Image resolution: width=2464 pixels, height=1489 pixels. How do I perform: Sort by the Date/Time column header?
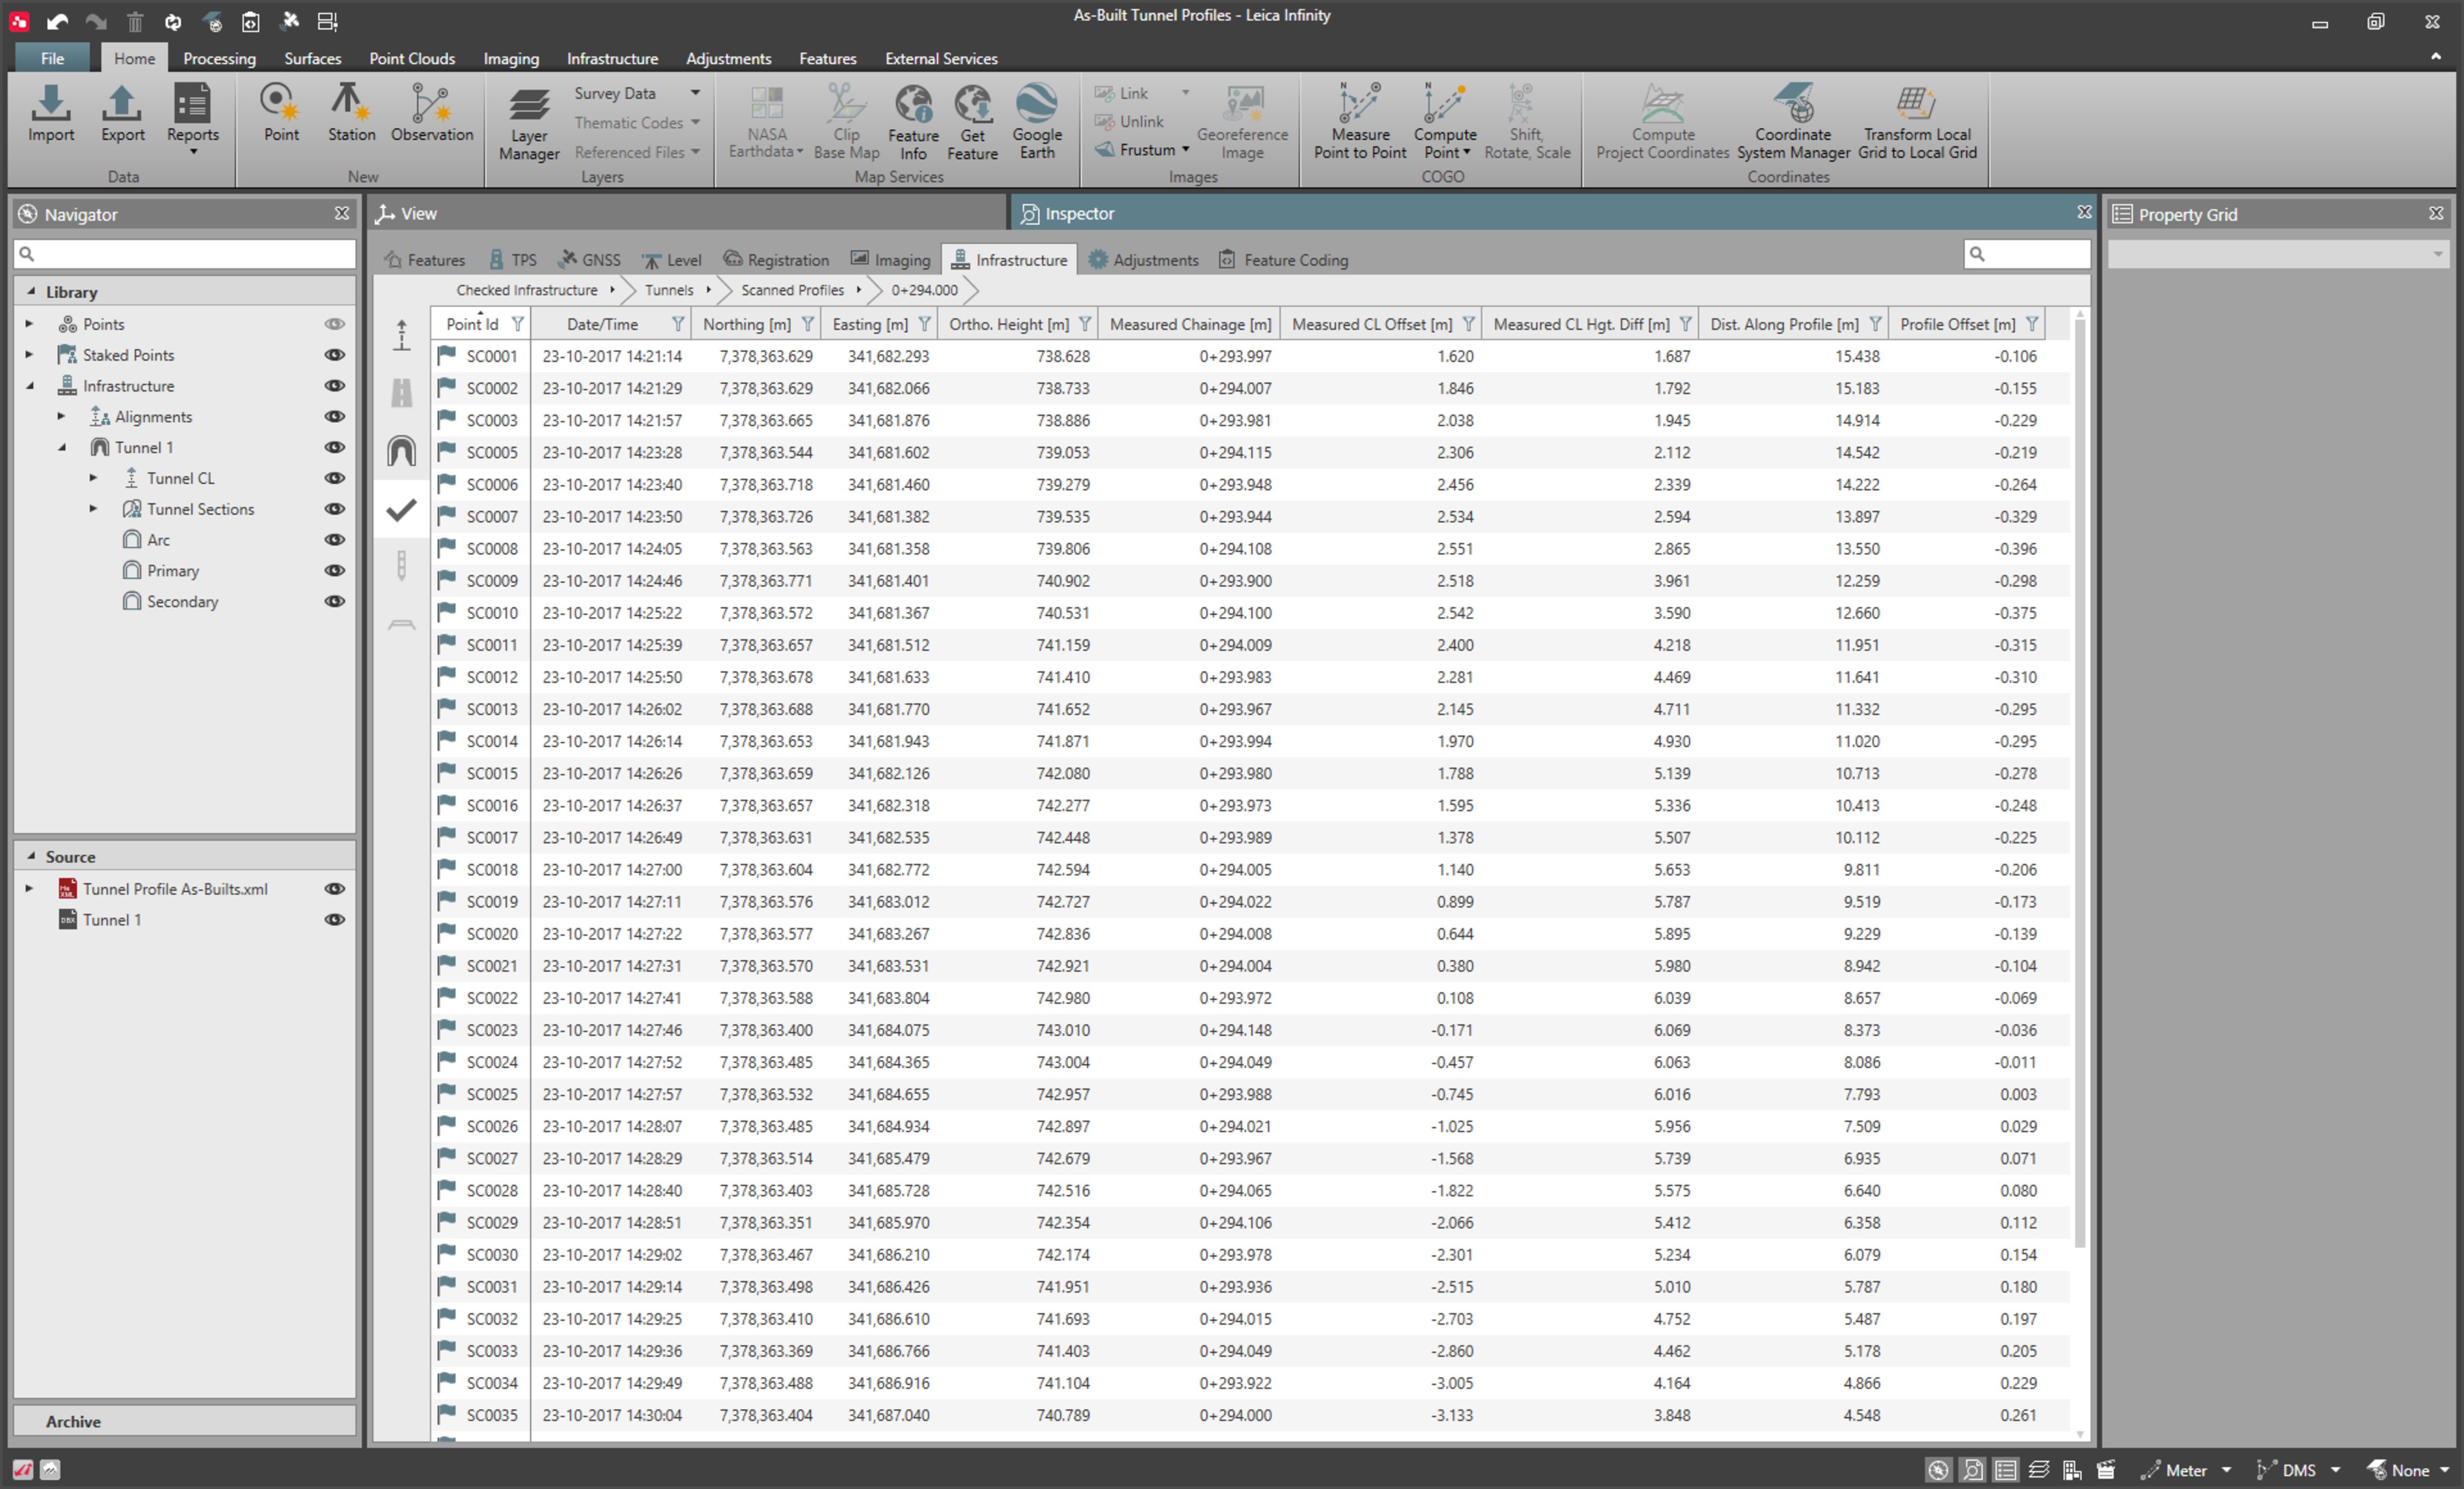click(602, 324)
